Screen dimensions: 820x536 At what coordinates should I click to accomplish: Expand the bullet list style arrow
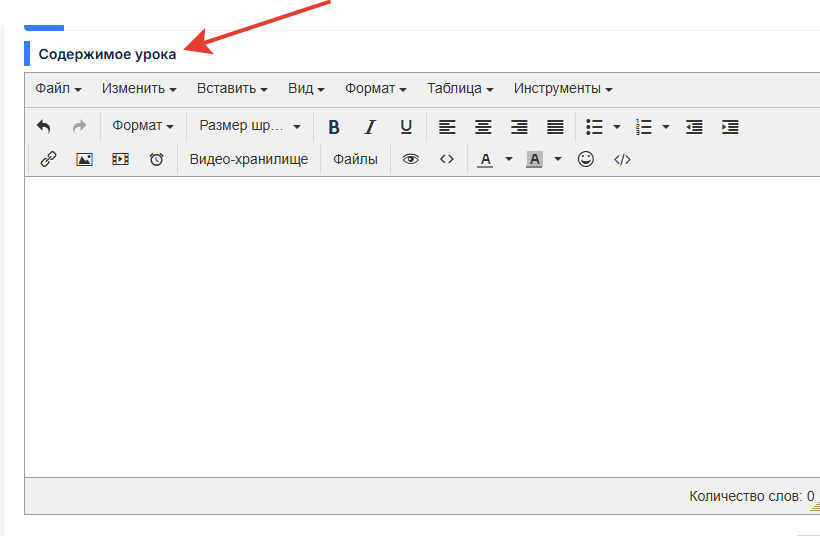[617, 127]
